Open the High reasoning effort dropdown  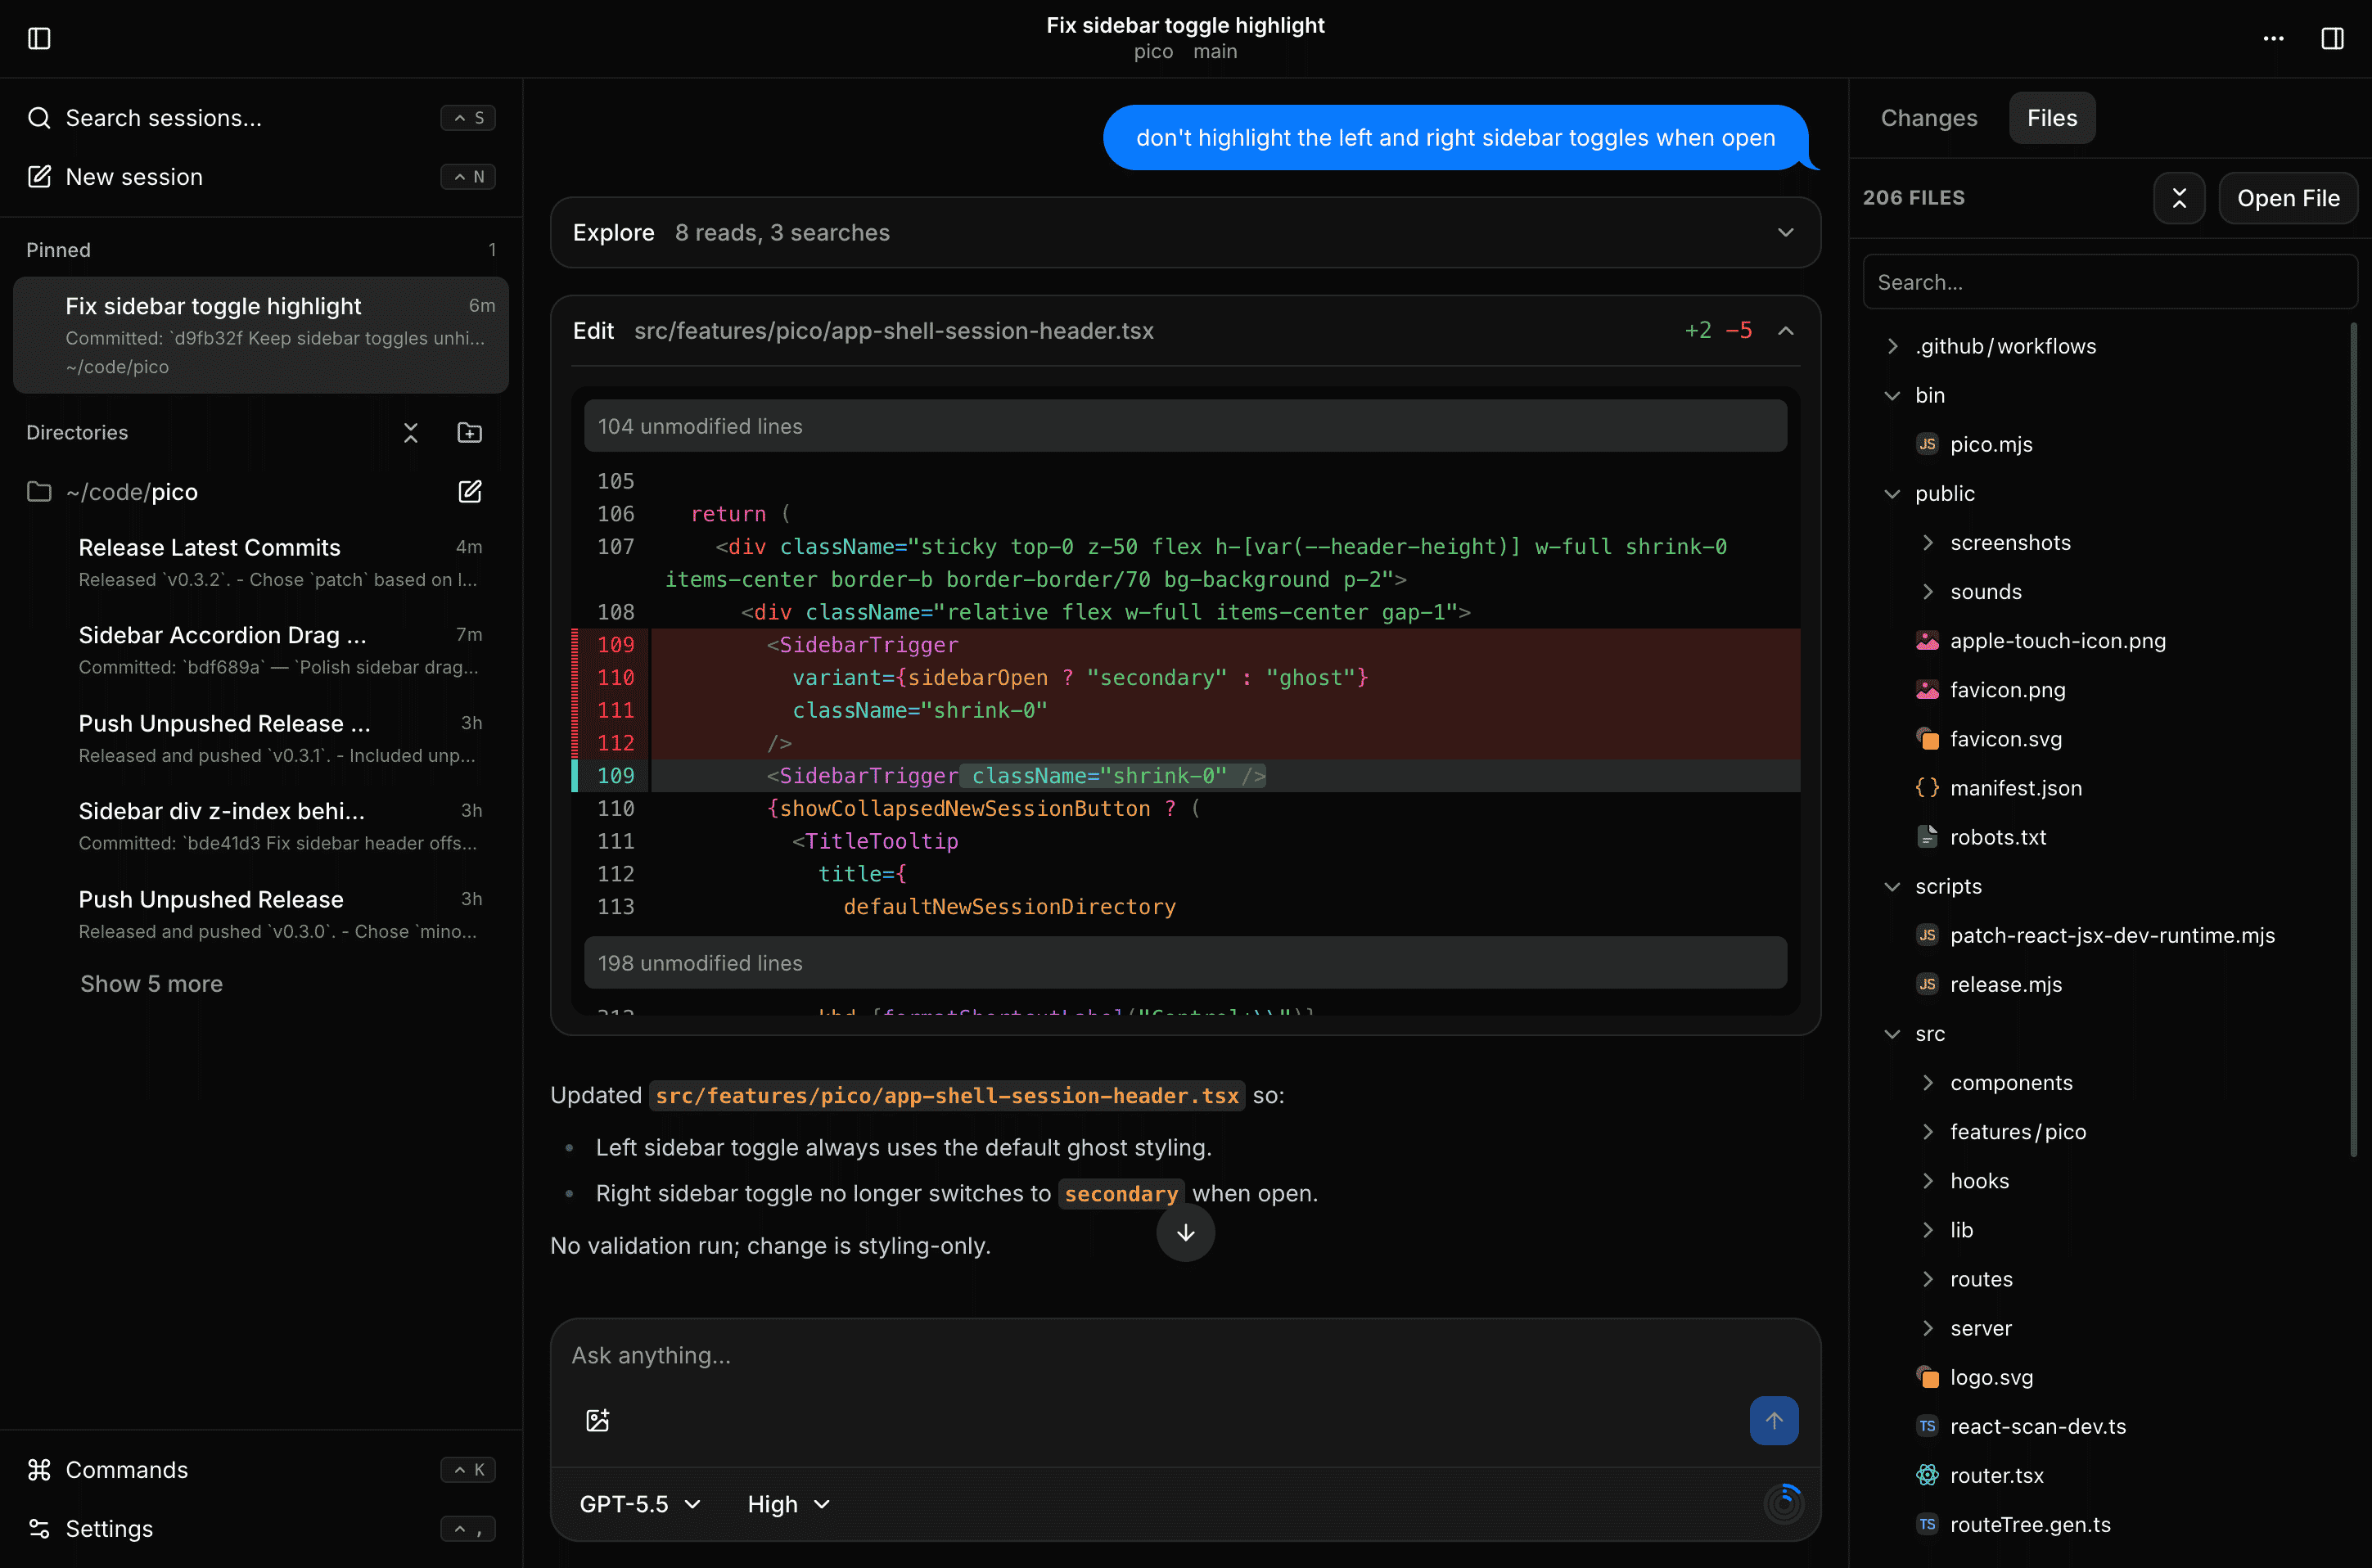click(789, 1504)
